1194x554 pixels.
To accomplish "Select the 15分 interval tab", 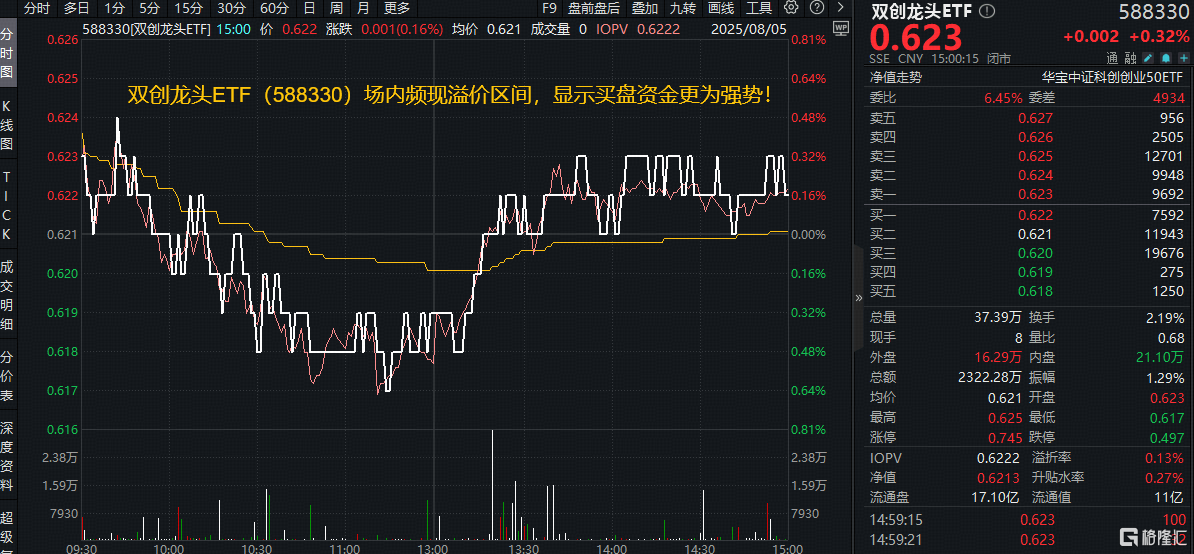I will point(187,8).
